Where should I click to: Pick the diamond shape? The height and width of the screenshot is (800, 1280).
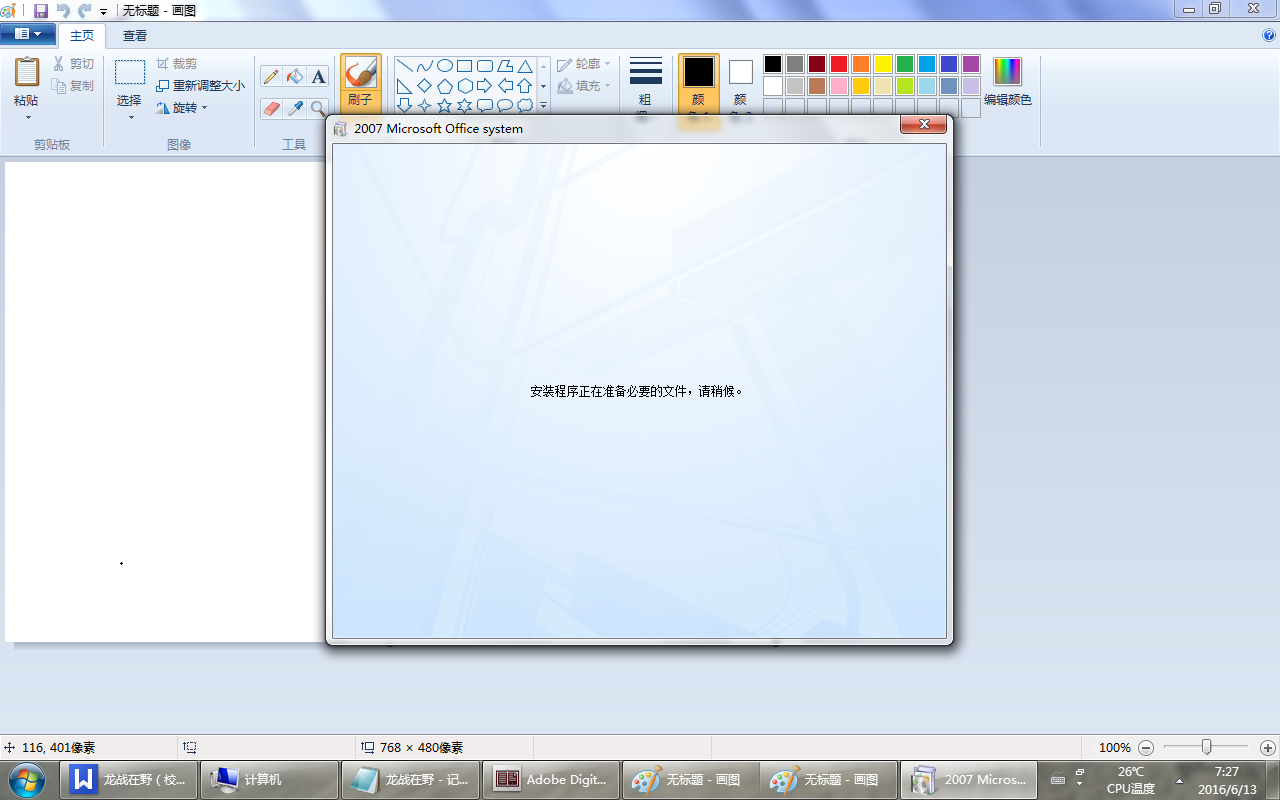point(425,86)
